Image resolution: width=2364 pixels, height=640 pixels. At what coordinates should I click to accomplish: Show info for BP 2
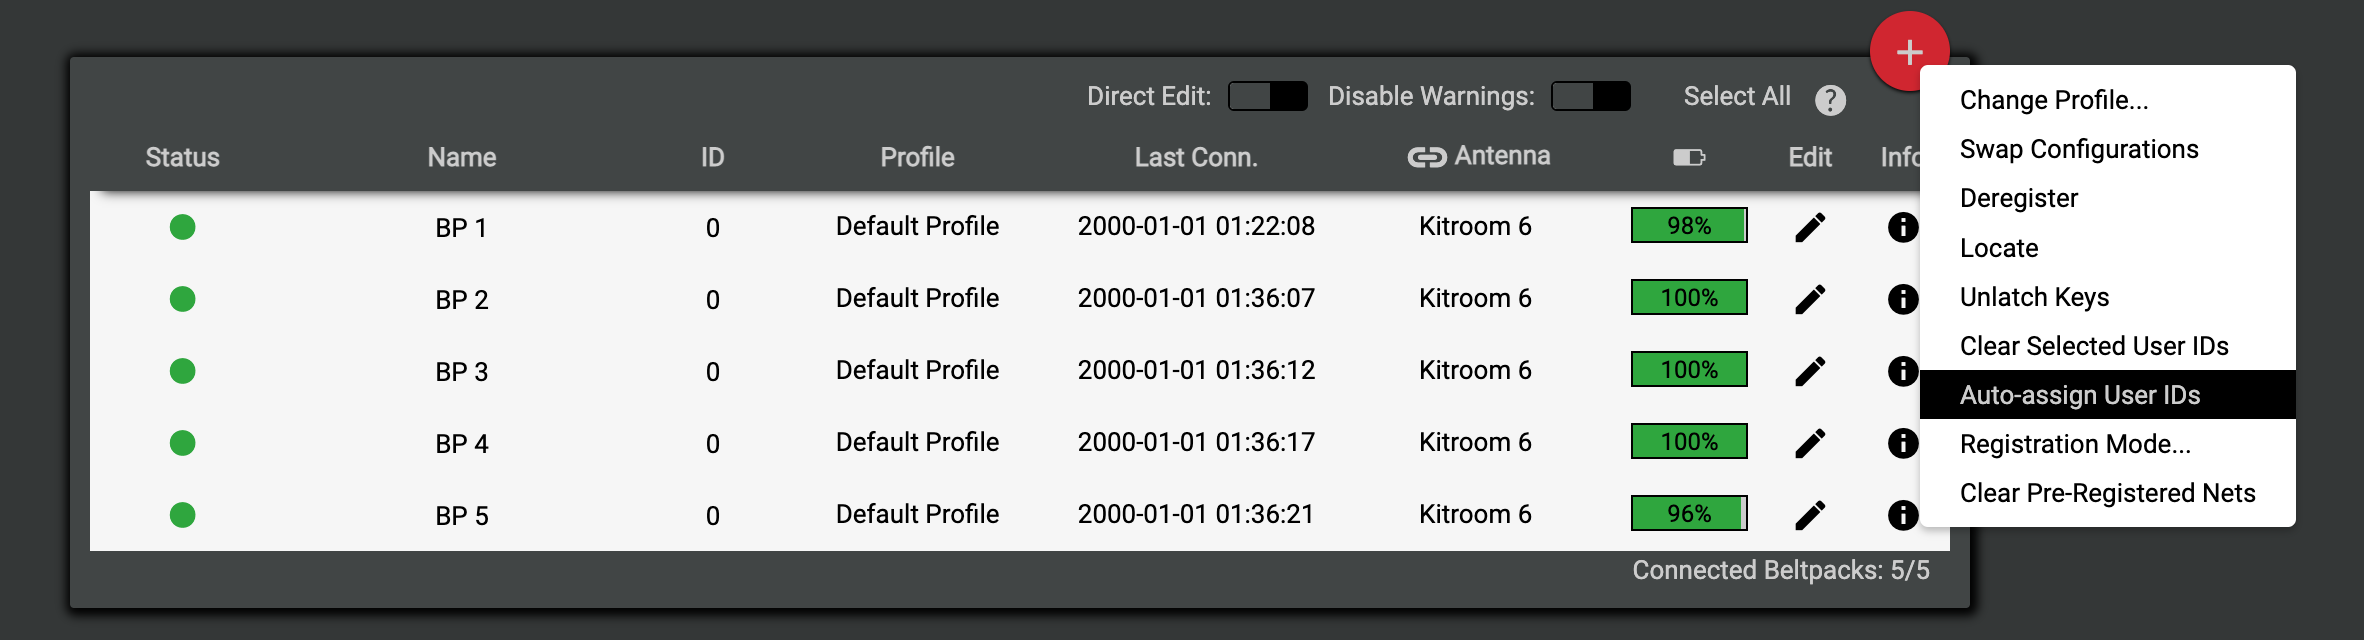[x=1902, y=299]
